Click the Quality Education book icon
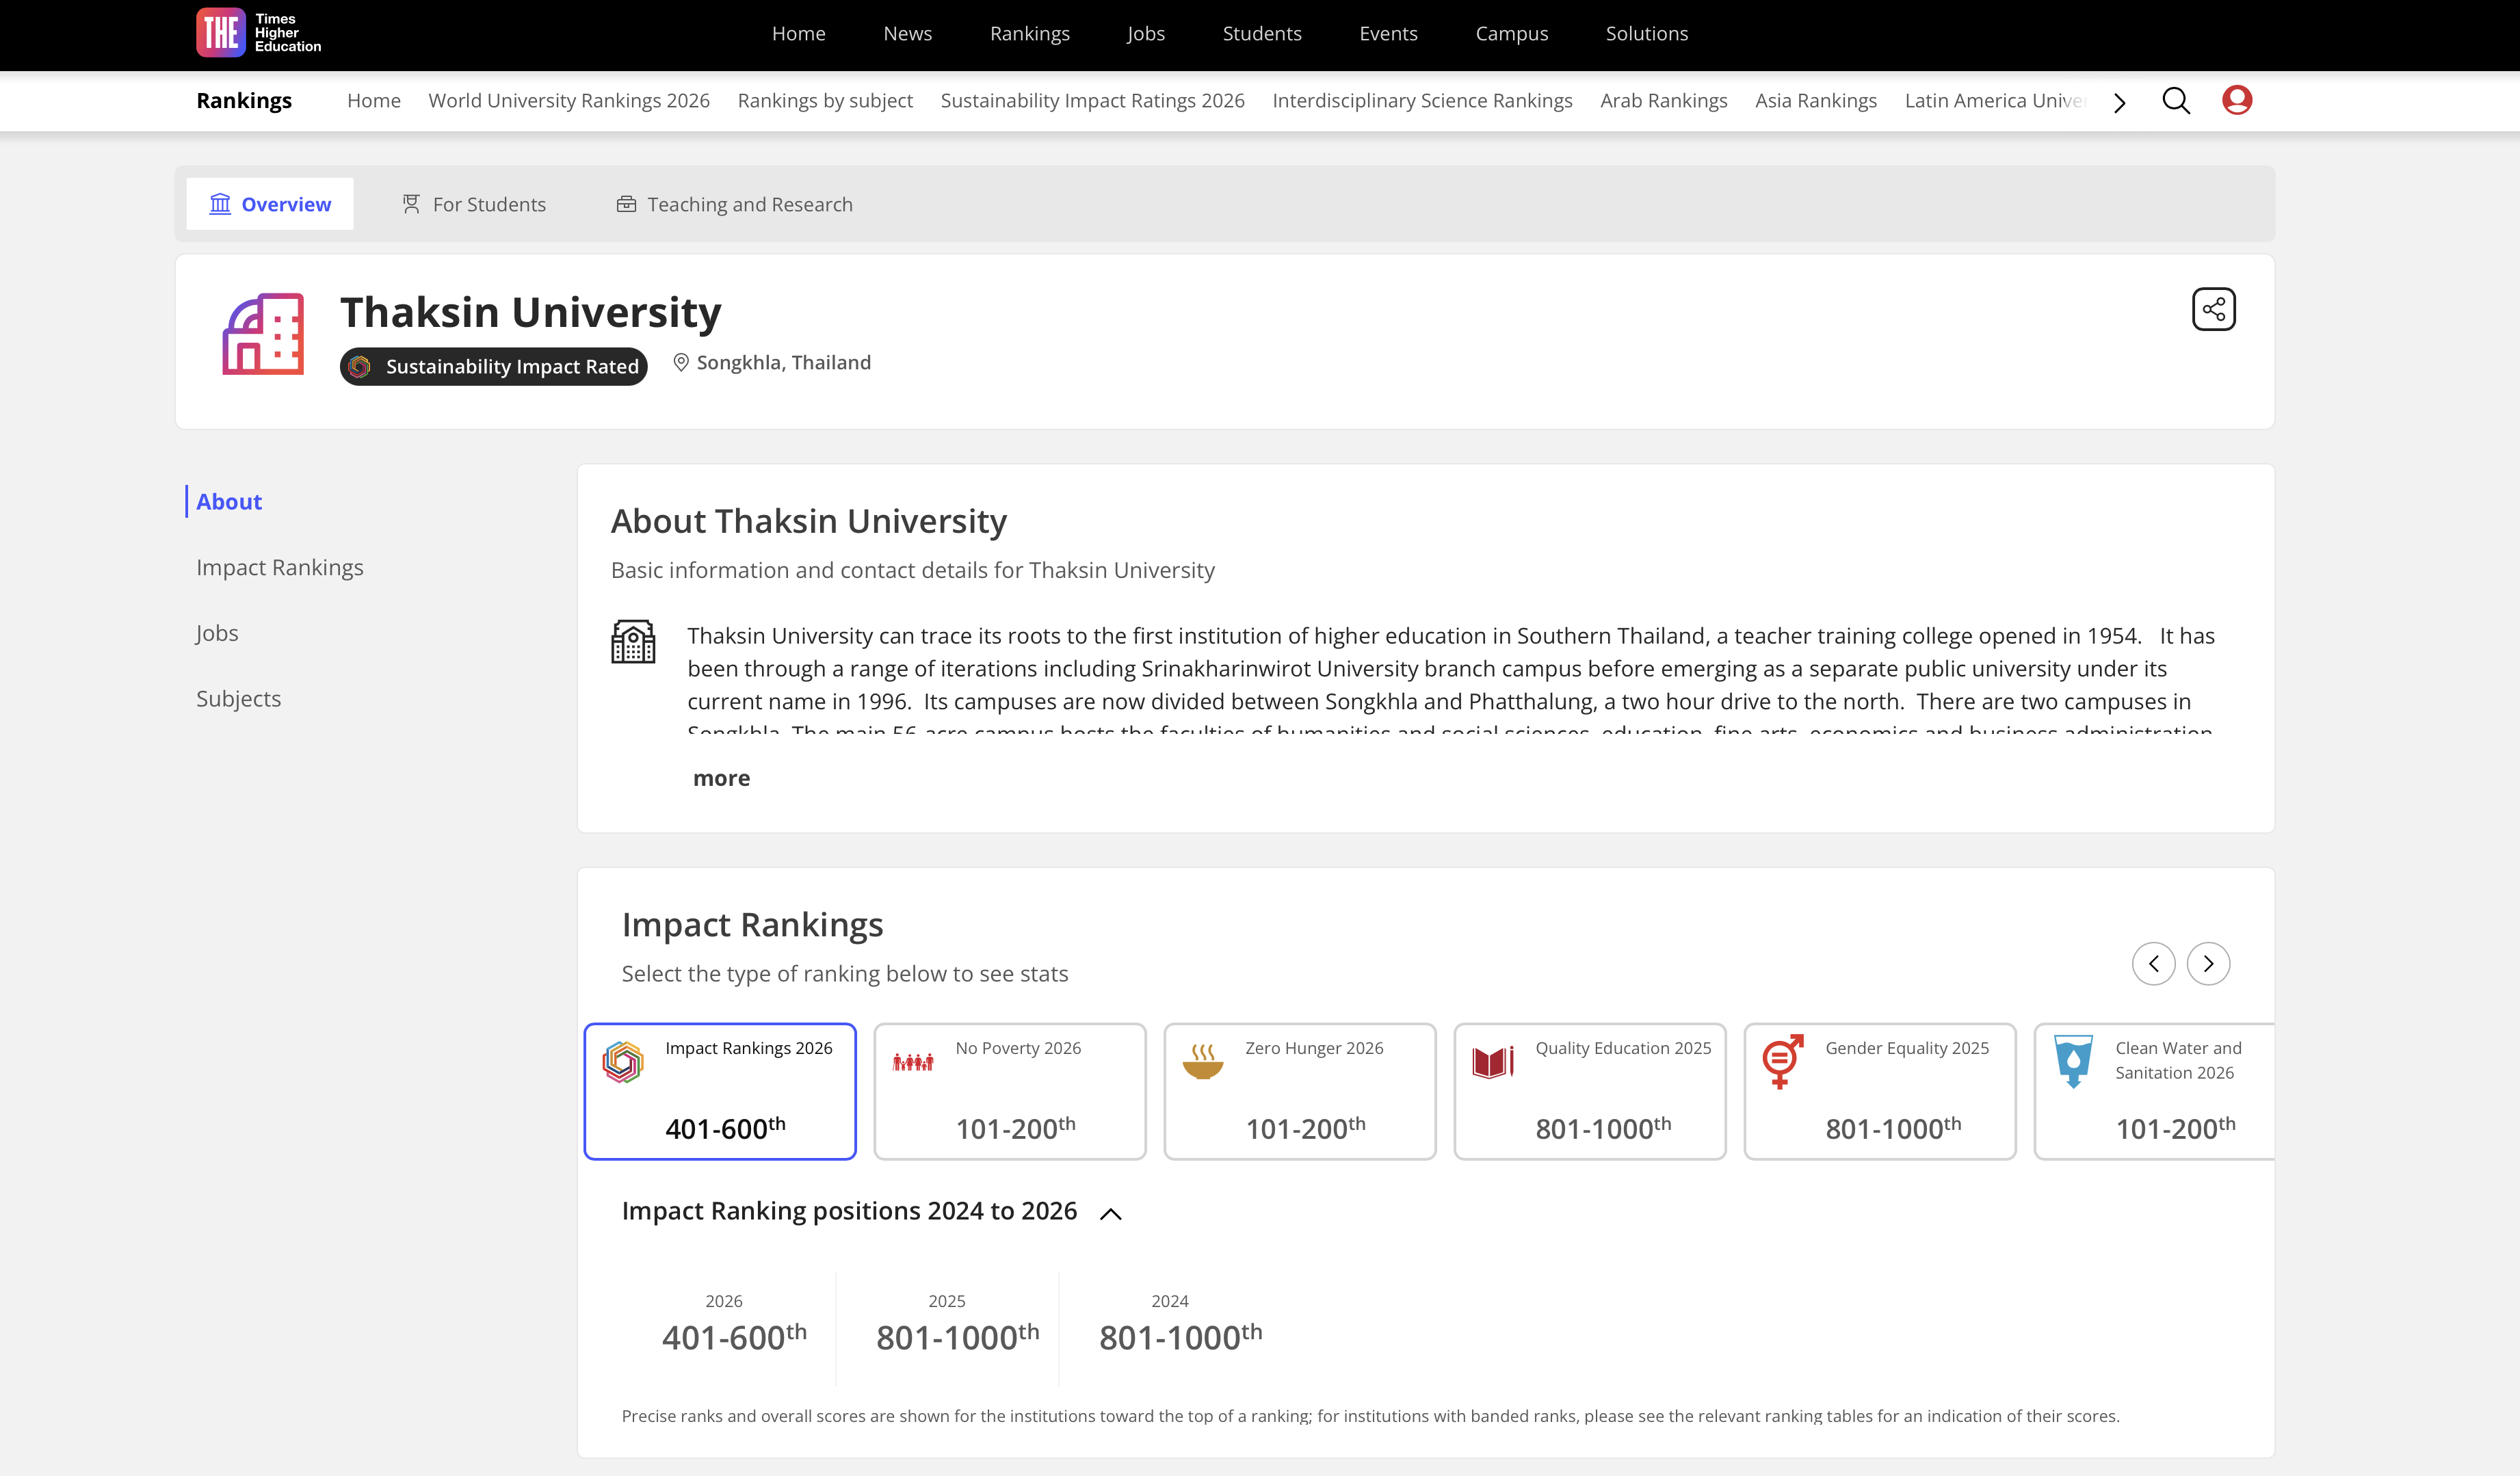The image size is (2520, 1476). (1493, 1061)
